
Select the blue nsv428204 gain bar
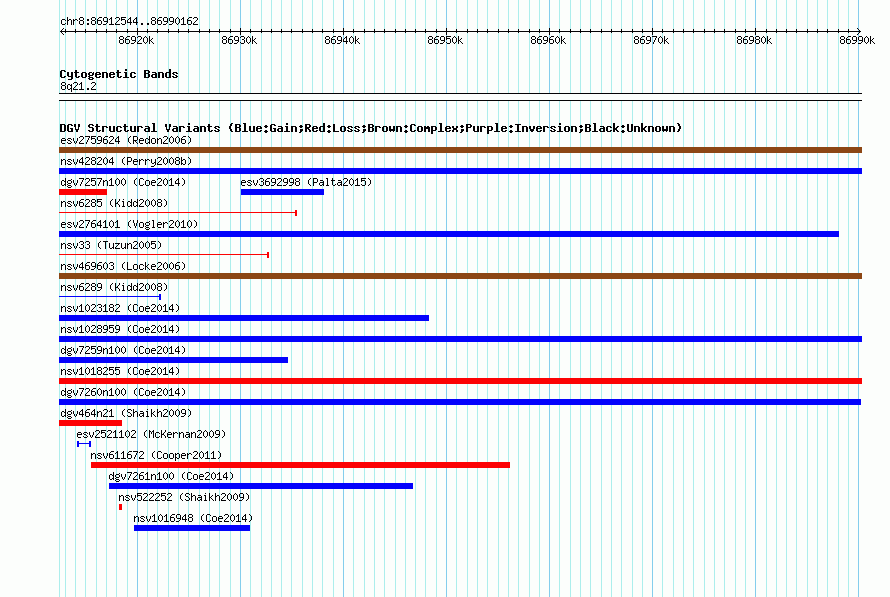tap(460, 171)
